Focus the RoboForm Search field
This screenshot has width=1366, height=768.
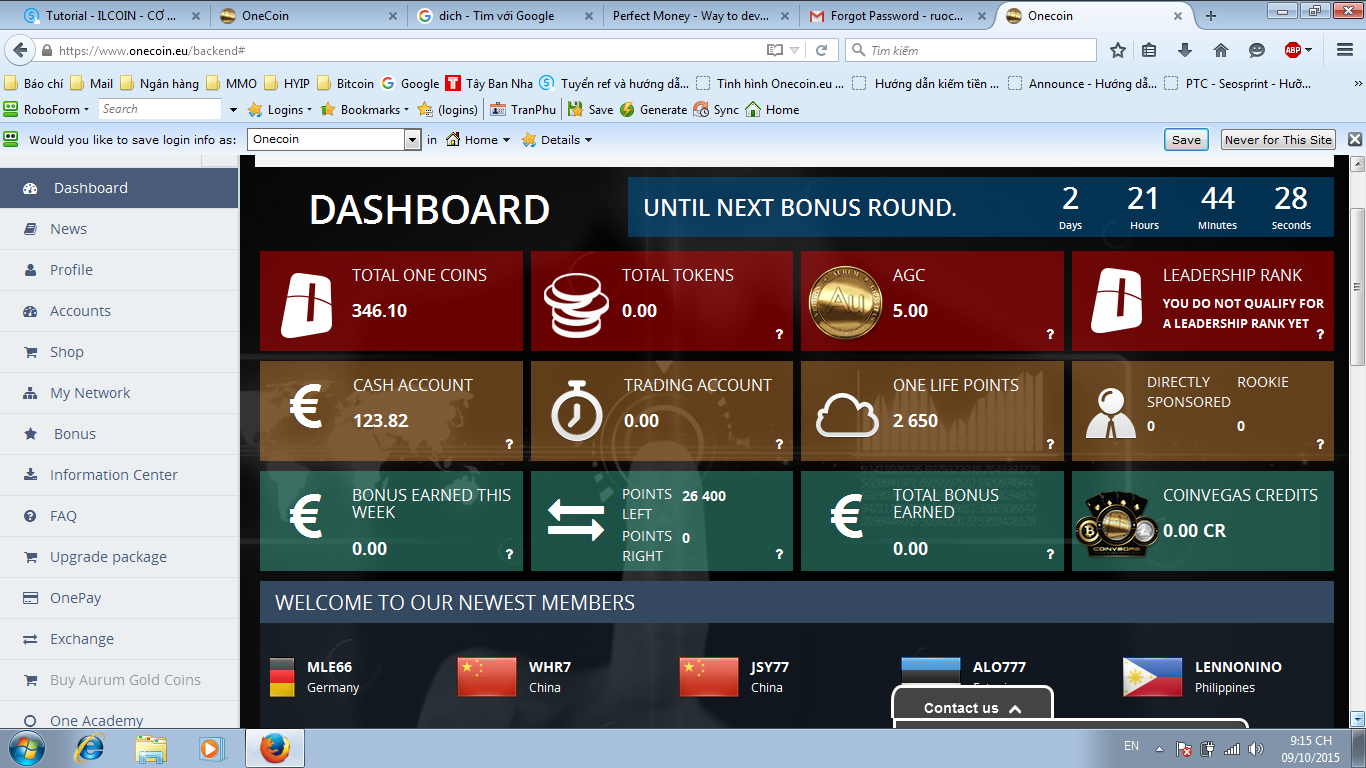pyautogui.click(x=160, y=109)
